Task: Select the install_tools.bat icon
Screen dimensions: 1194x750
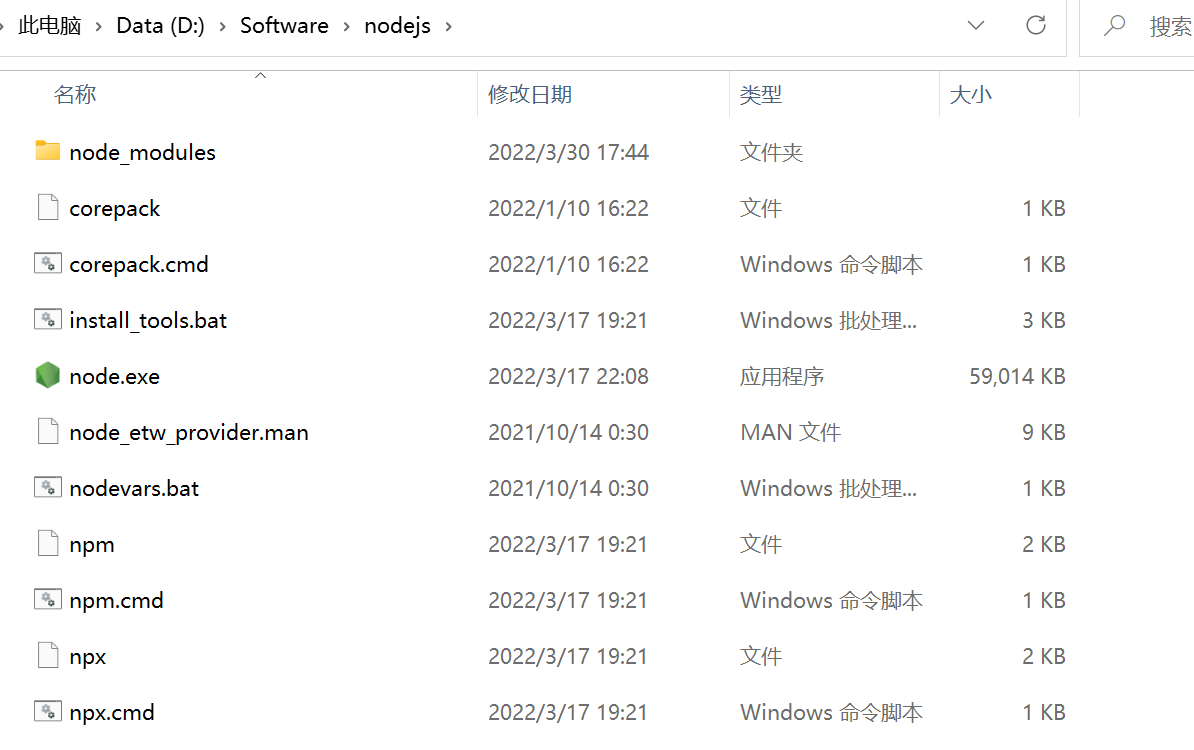Action: 47,319
